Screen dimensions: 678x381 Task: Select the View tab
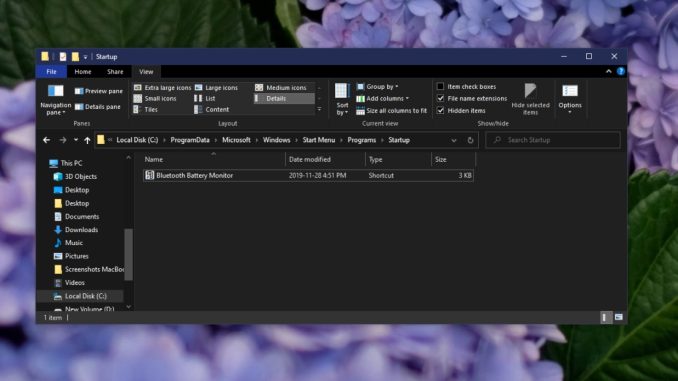(146, 72)
